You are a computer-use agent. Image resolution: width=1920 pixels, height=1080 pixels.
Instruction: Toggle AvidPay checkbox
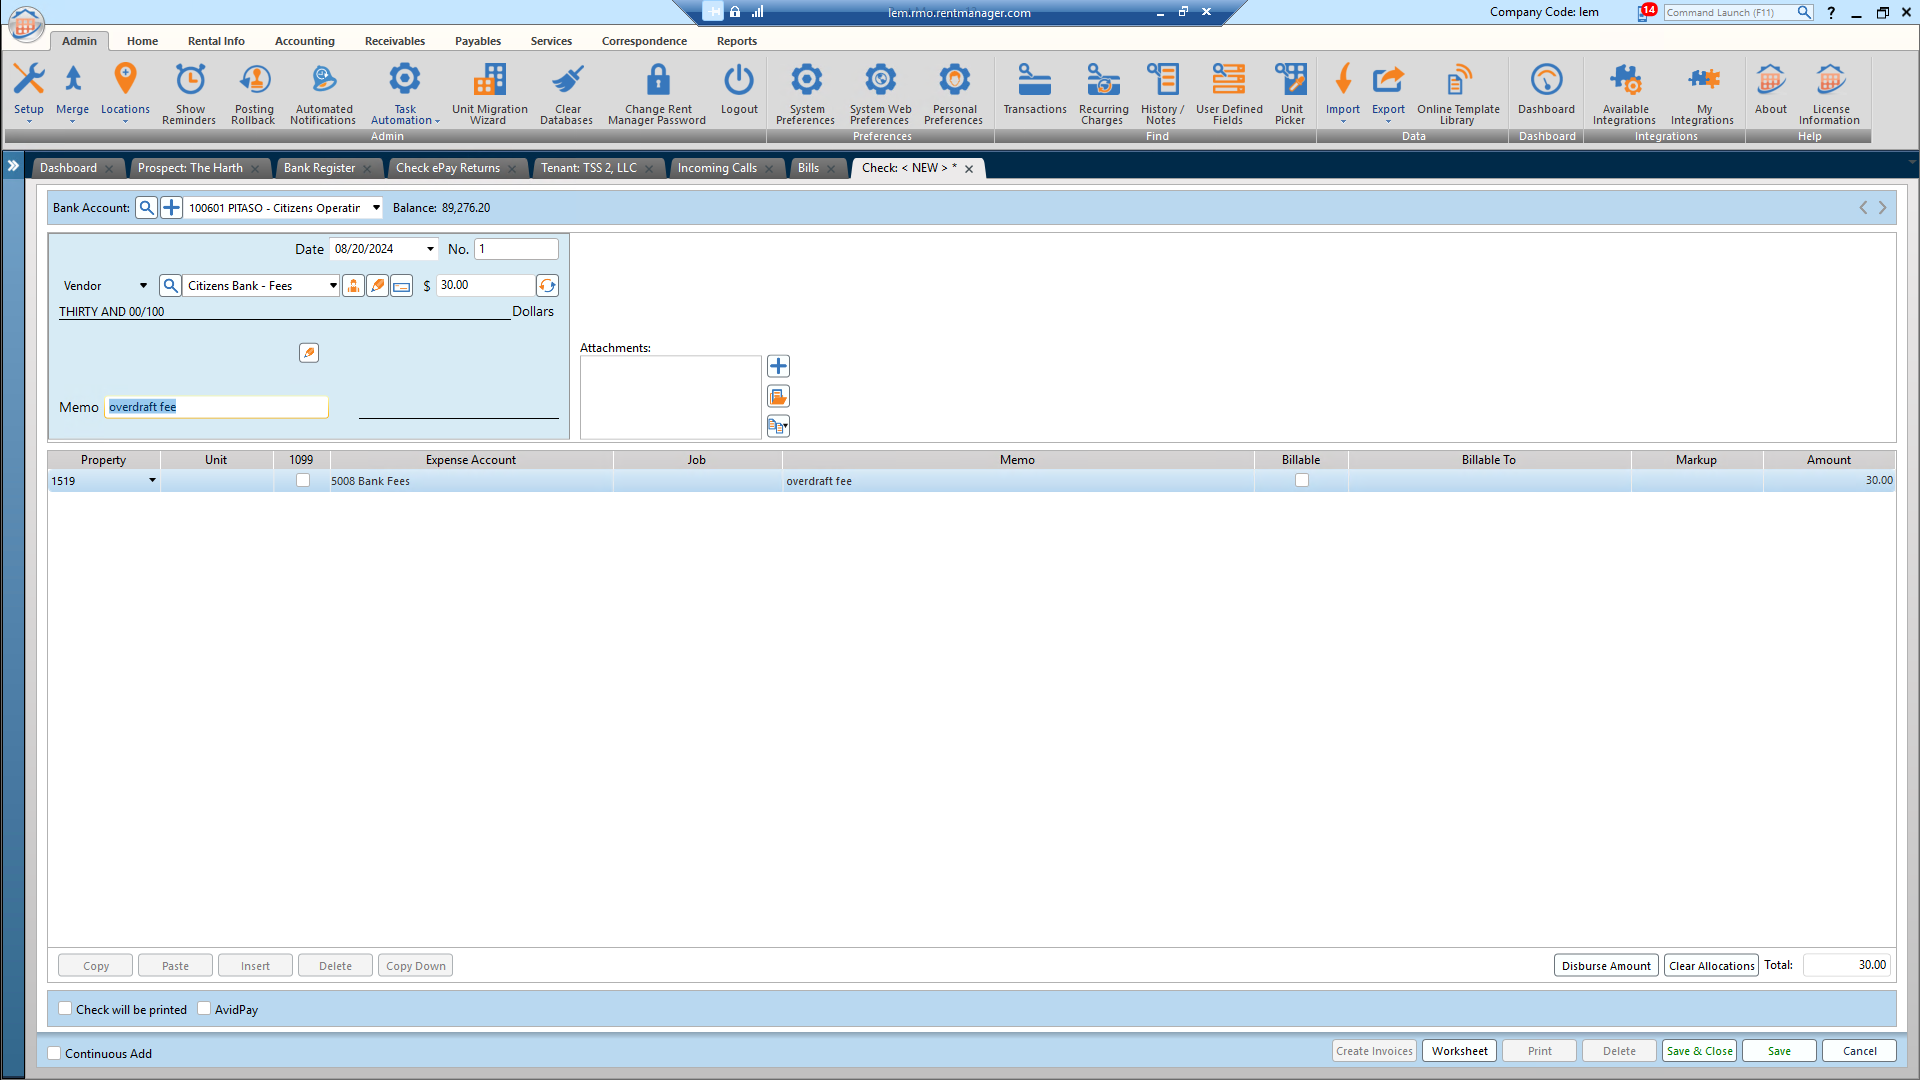coord(204,1009)
